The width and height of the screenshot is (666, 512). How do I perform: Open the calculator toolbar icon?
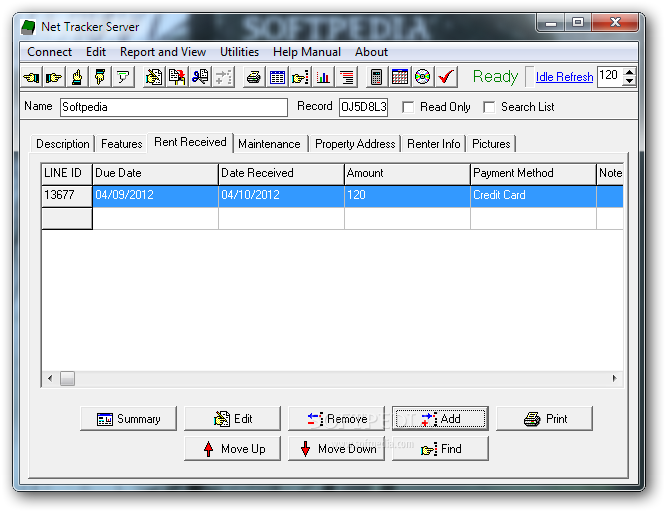coord(376,77)
